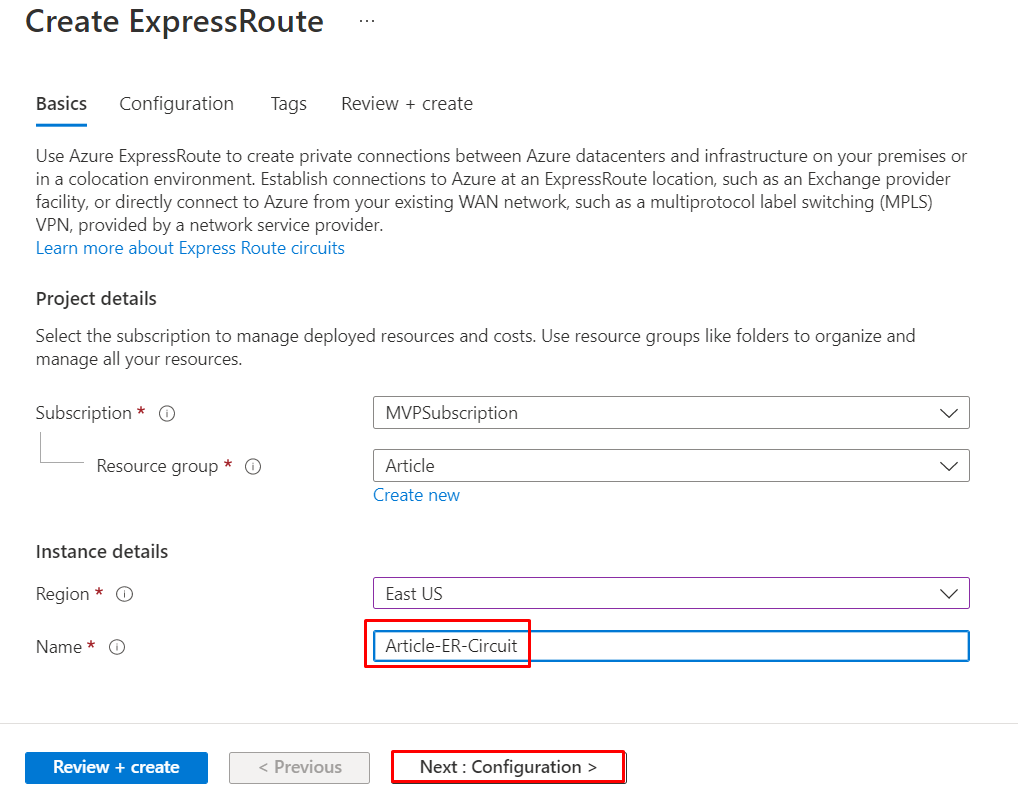Viewport: 1018px width, 805px height.
Task: Switch to the Configuration tab
Action: click(x=176, y=103)
